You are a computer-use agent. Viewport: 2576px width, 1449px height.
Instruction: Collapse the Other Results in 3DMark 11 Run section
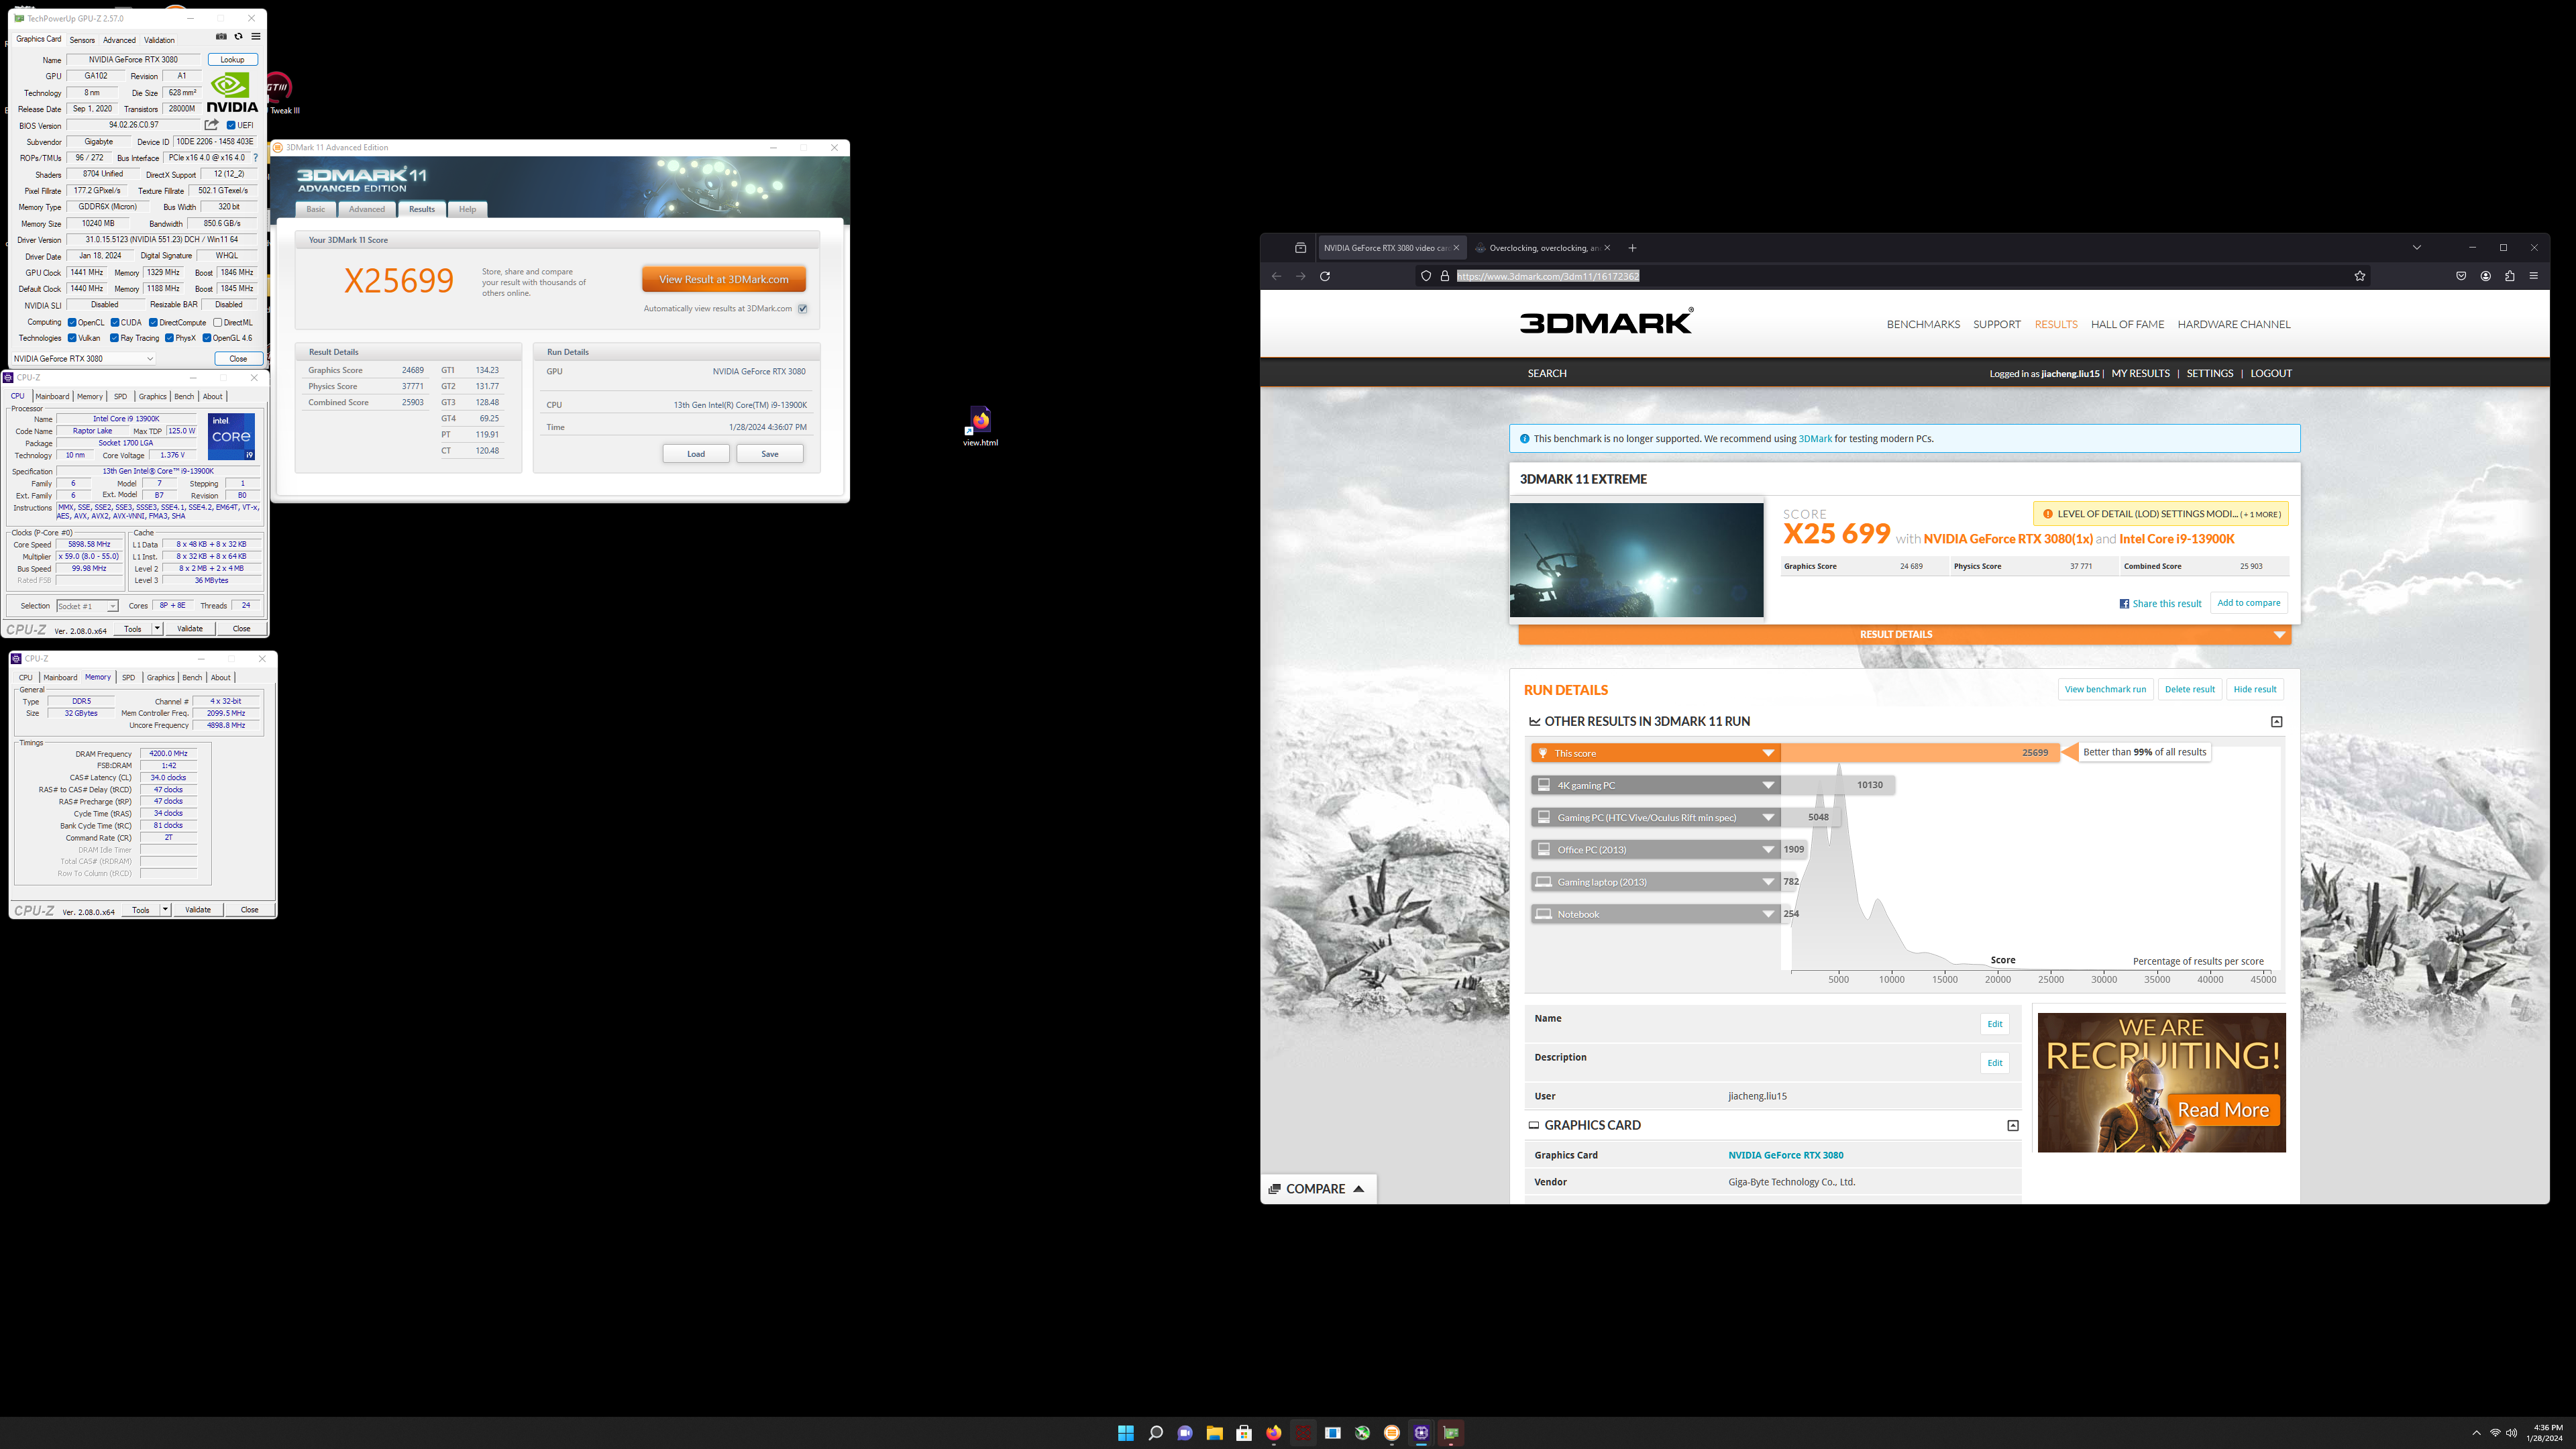(2277, 721)
